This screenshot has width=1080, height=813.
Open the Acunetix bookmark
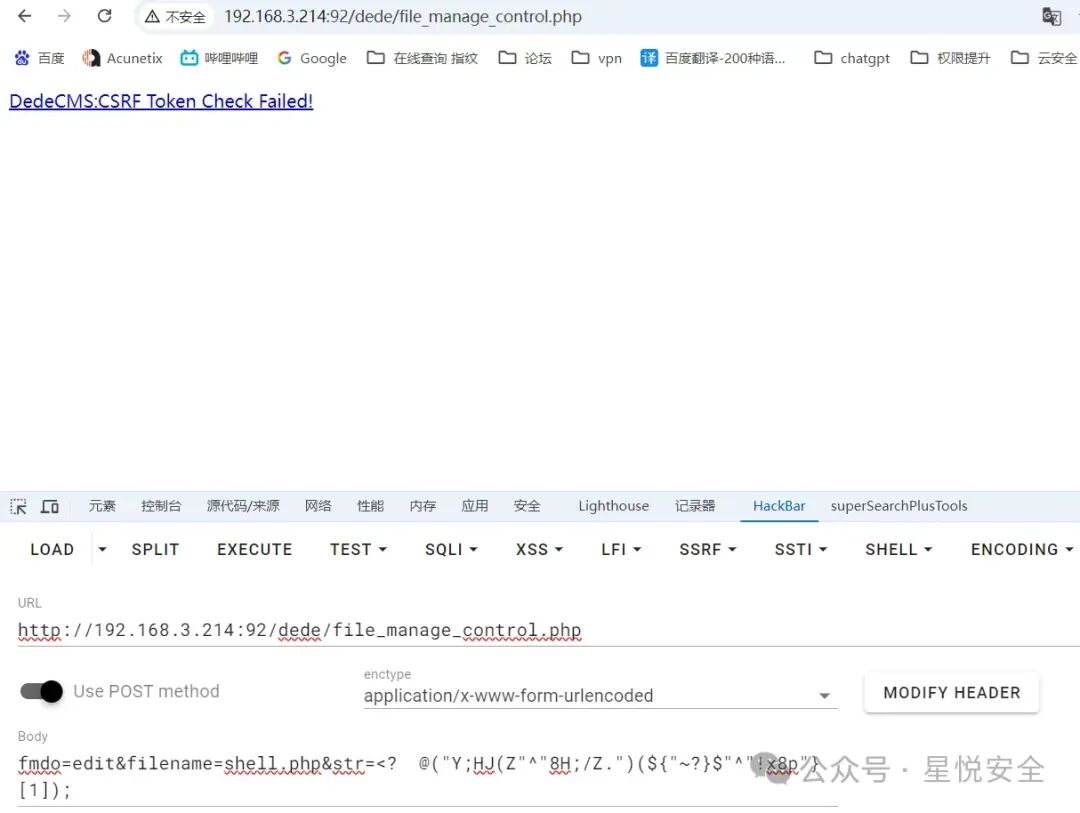point(123,58)
